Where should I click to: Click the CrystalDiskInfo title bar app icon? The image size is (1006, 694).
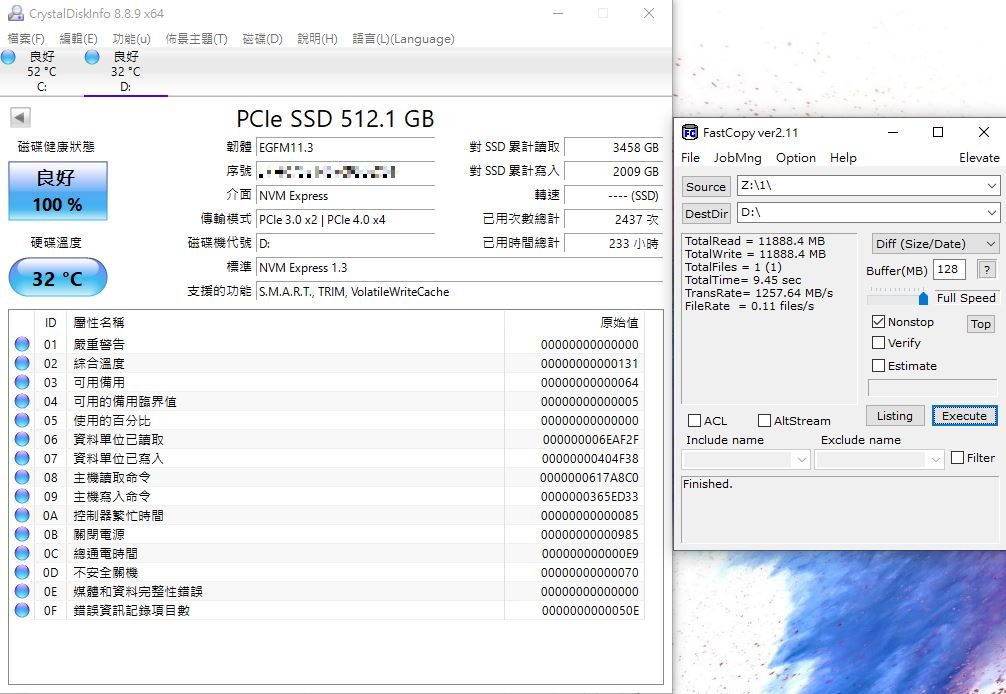click(x=15, y=13)
